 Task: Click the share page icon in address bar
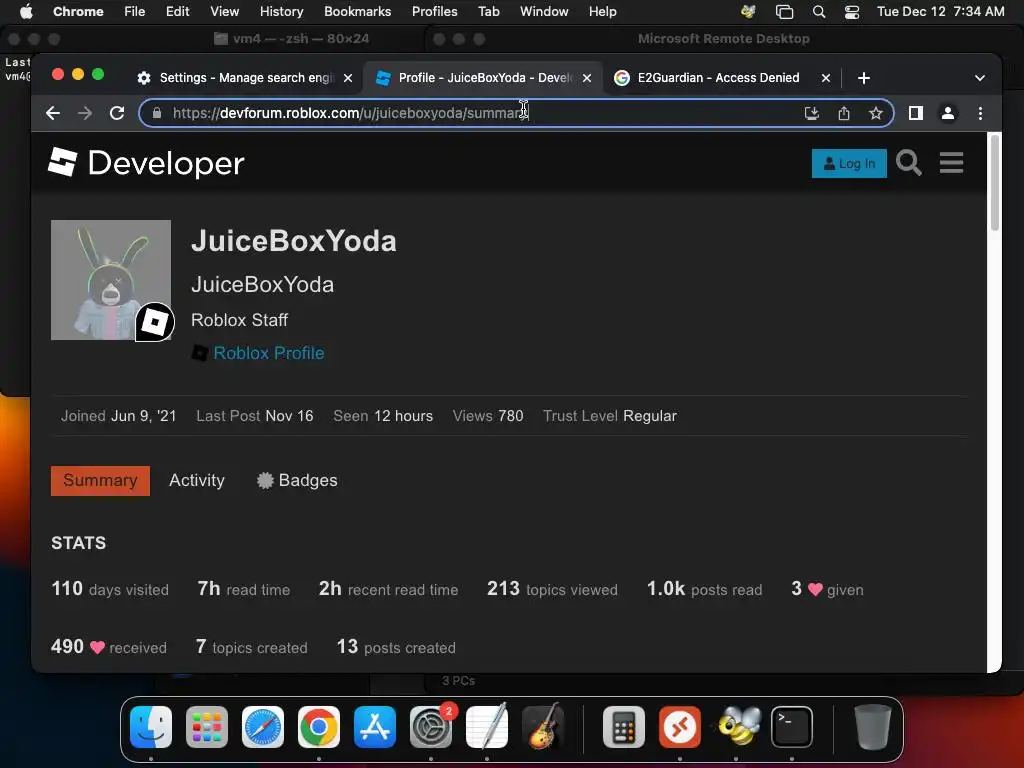(x=844, y=113)
